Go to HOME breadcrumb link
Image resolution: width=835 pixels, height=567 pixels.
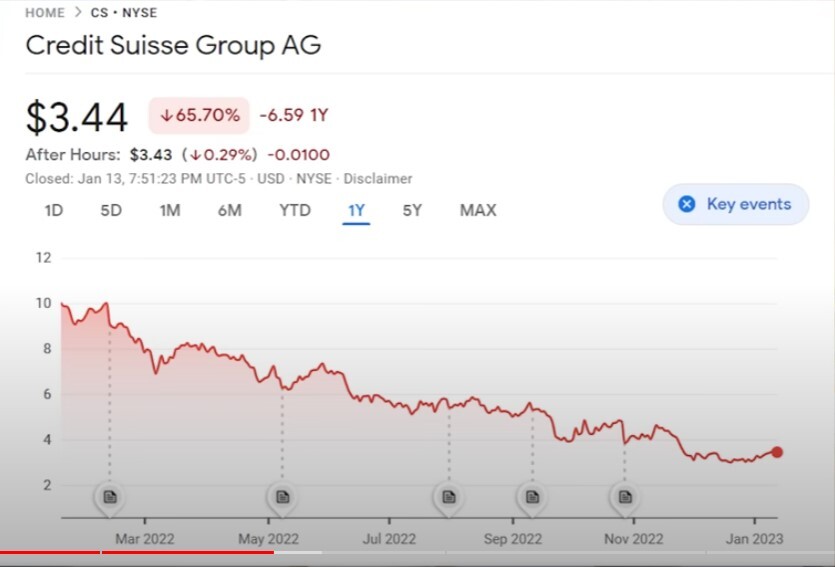click(45, 13)
